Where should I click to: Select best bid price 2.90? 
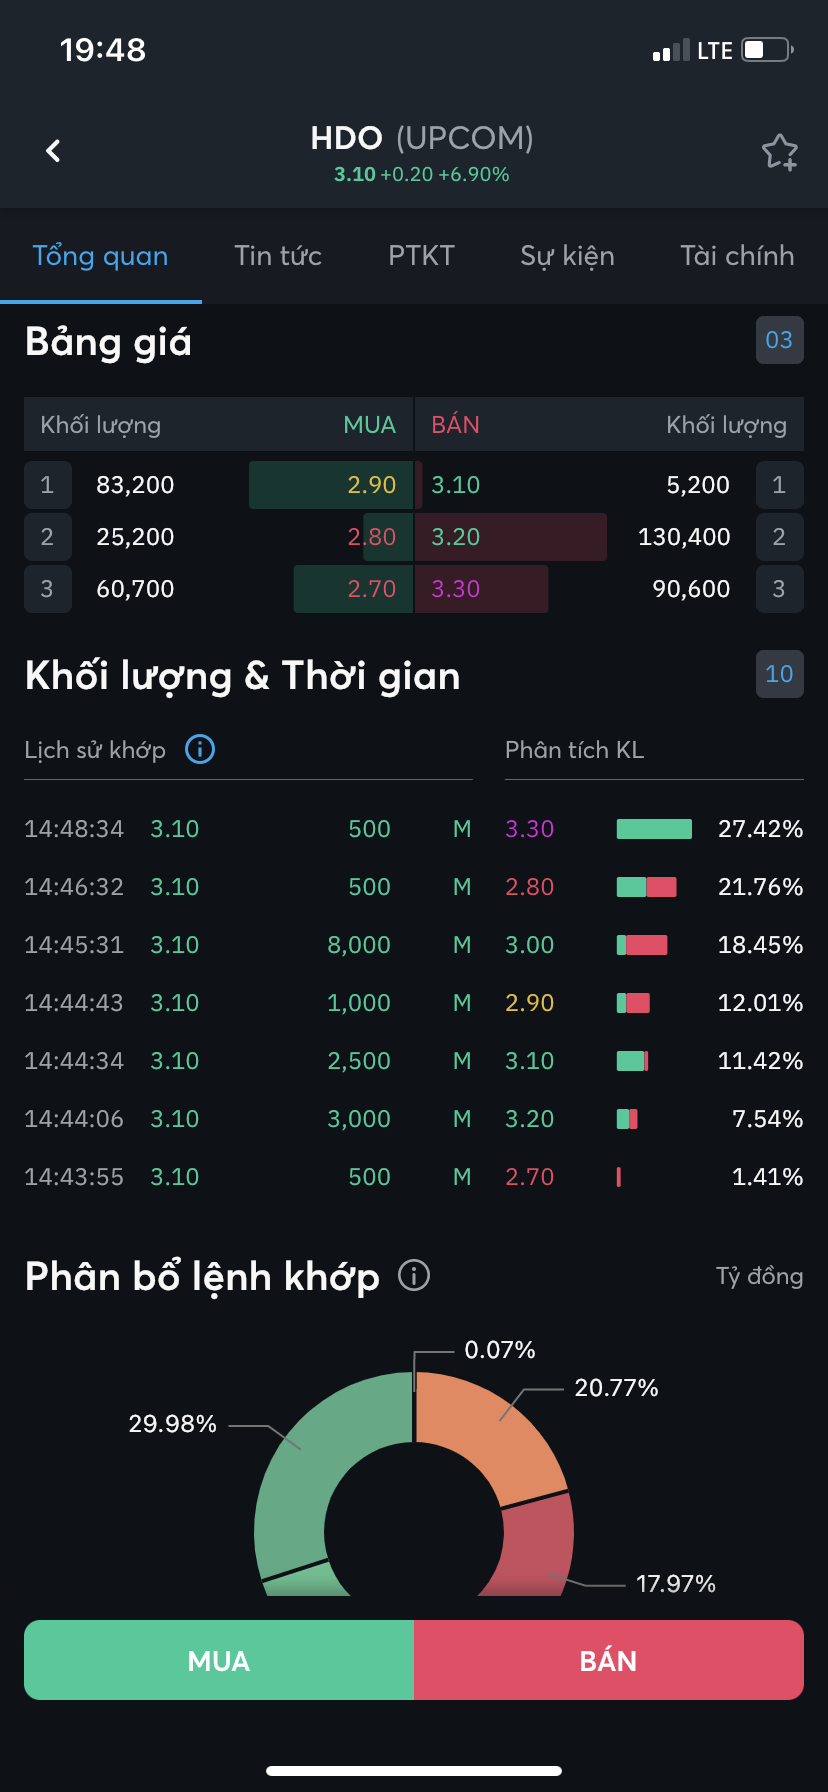[371, 485]
